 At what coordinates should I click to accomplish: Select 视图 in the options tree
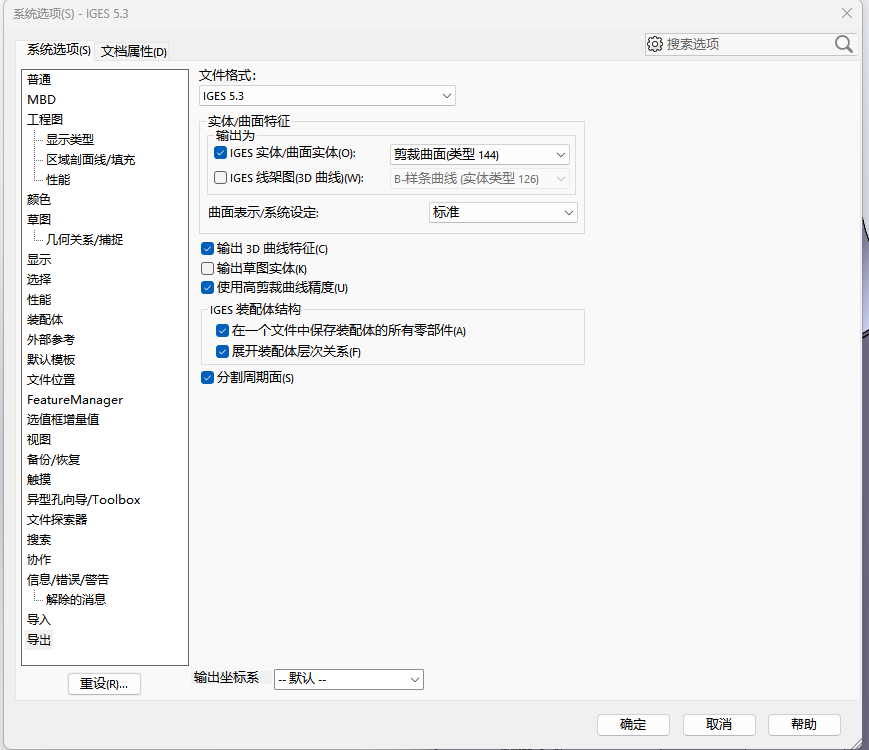[x=39, y=440]
